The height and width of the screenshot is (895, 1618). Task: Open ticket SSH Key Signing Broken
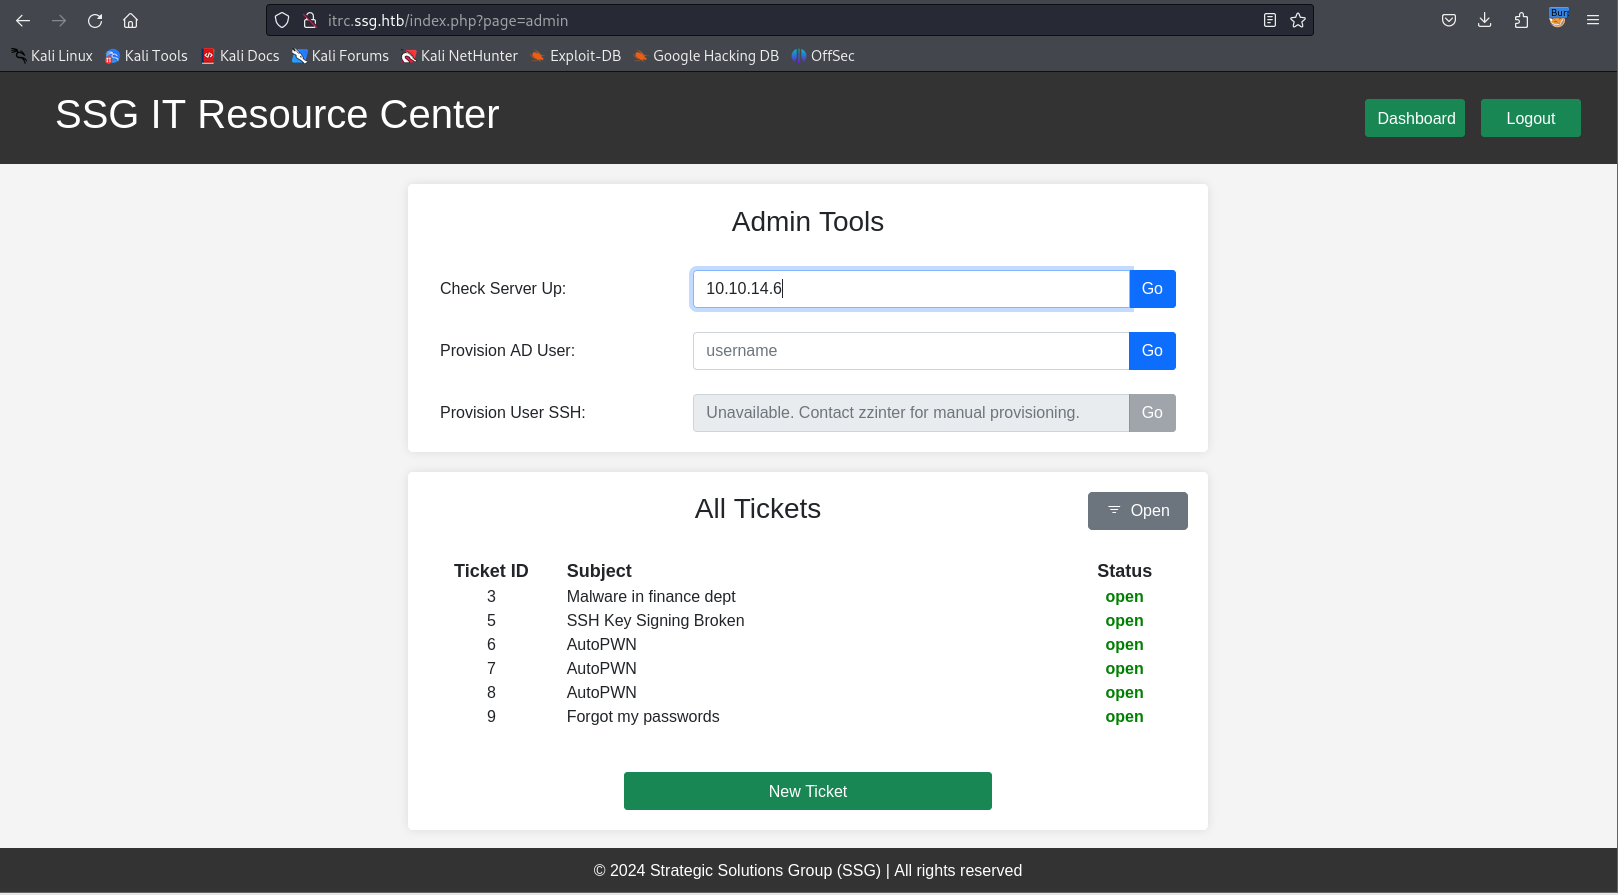point(655,621)
